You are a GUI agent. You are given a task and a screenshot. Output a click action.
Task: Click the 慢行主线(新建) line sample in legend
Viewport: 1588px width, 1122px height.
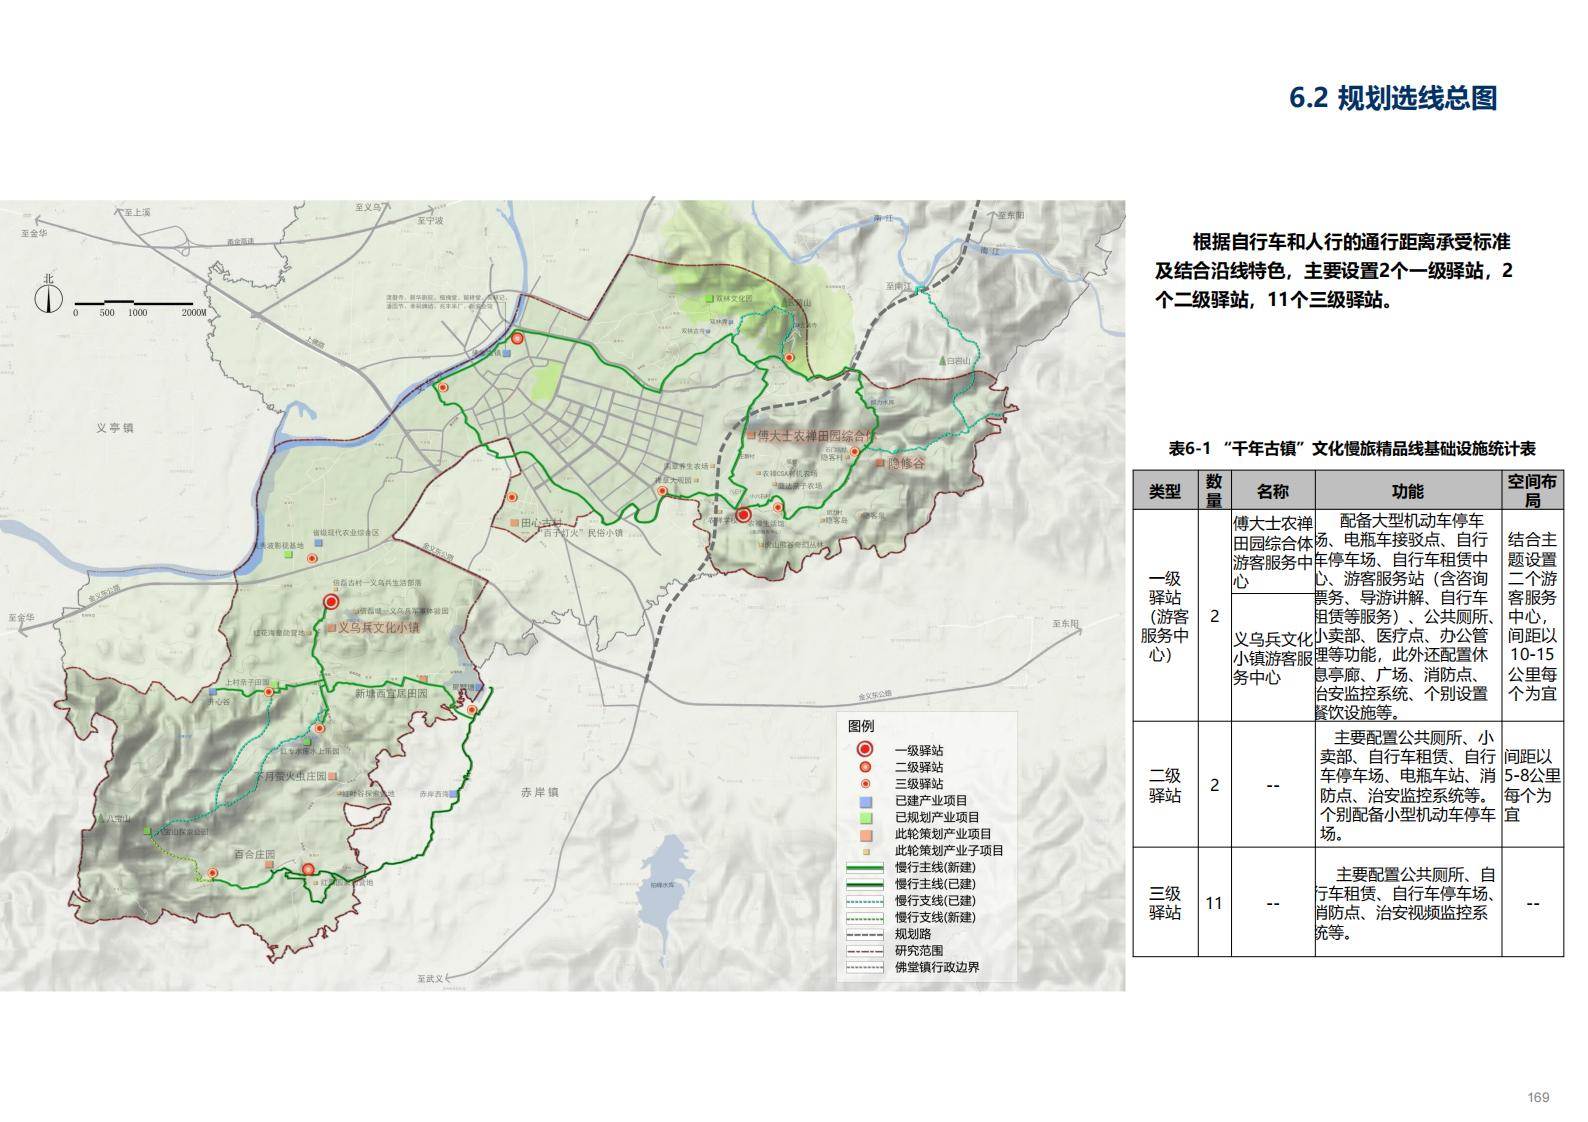pyautogui.click(x=864, y=867)
